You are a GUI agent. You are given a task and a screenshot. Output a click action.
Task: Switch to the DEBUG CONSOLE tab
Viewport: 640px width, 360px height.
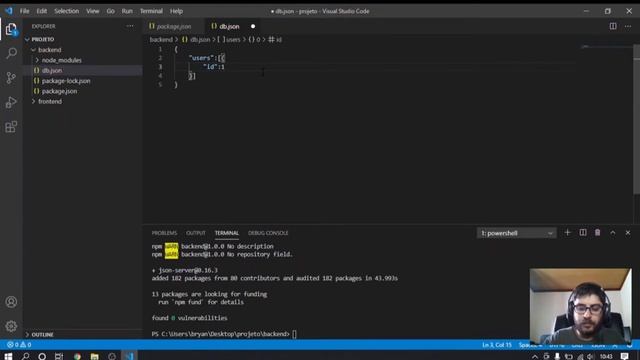click(x=268, y=233)
